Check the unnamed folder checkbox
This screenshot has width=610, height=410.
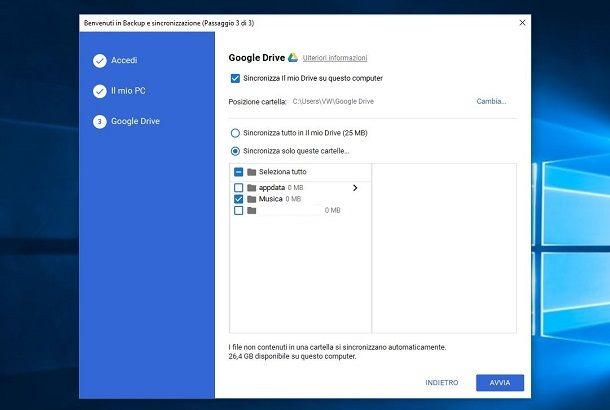tap(238, 210)
